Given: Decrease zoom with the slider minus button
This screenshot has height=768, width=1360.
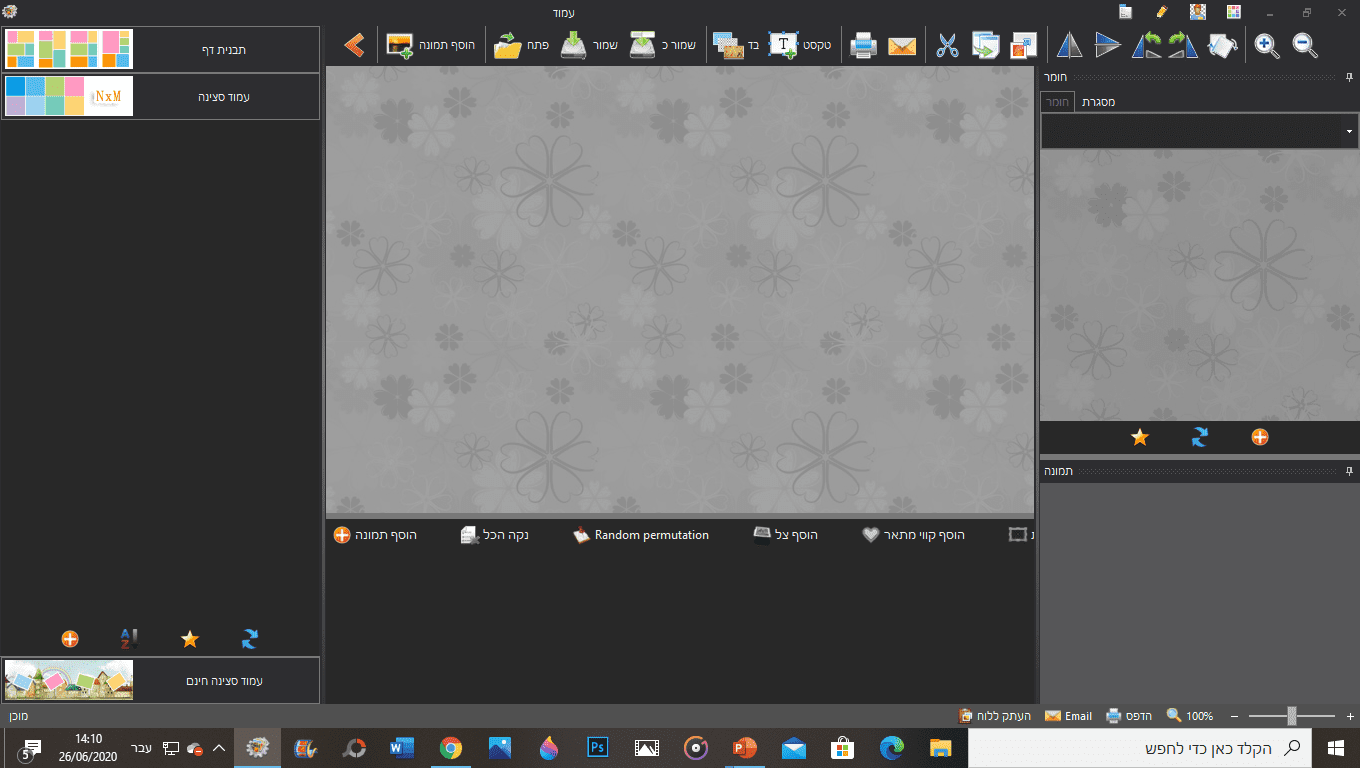Looking at the screenshot, I should click(1234, 716).
